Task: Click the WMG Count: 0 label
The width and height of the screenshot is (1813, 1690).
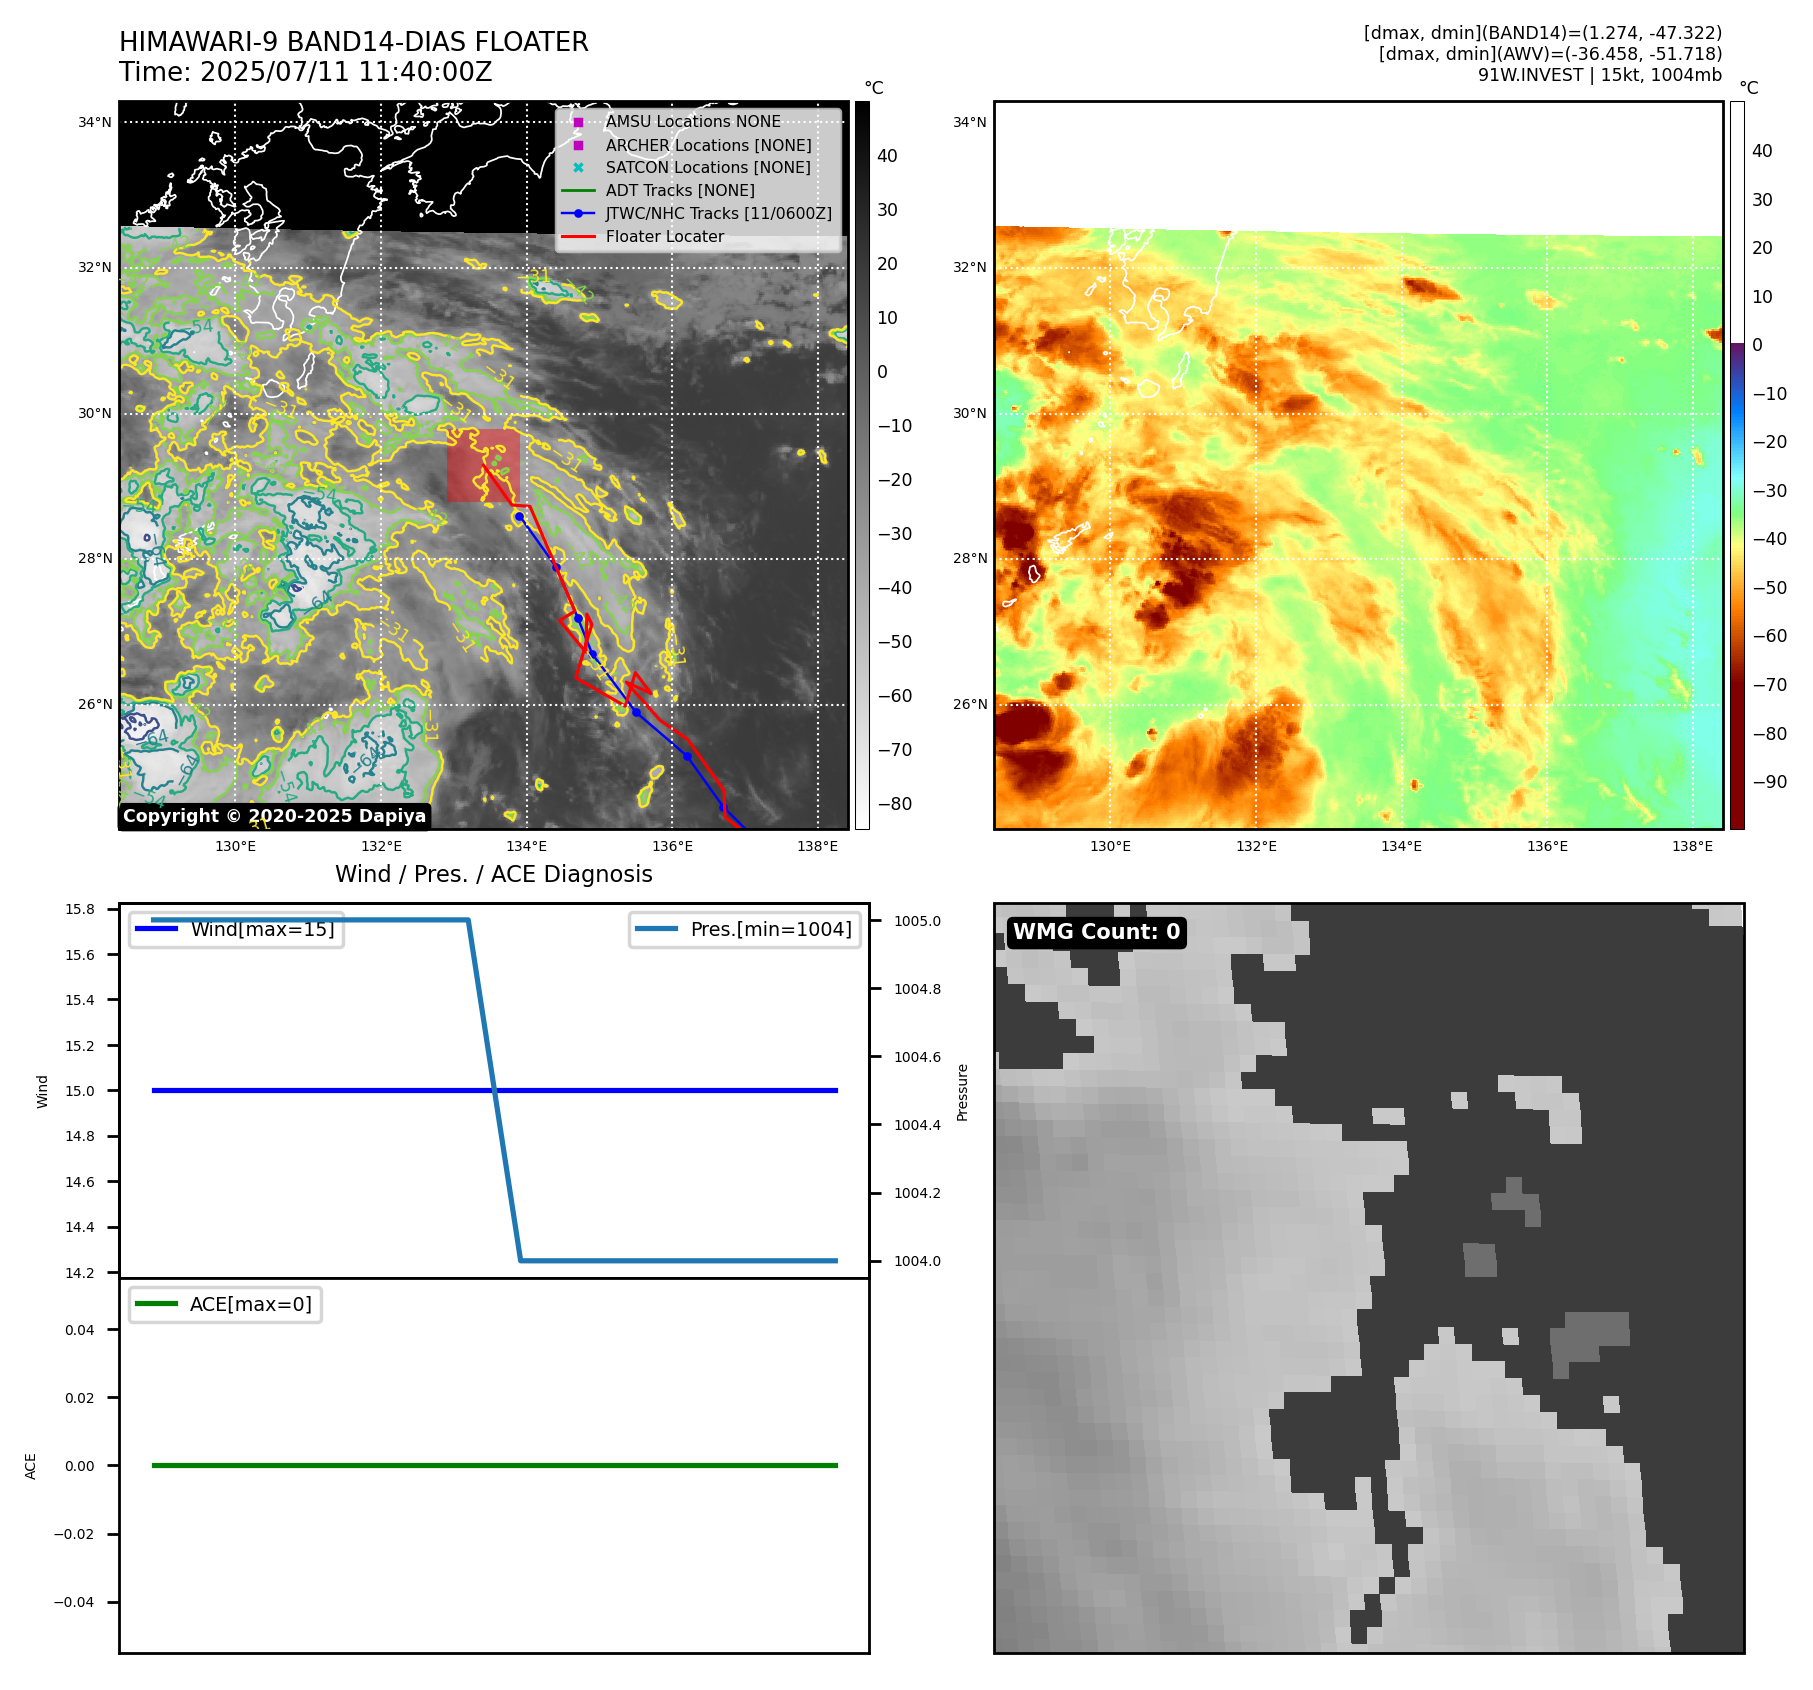Action: tap(1097, 932)
